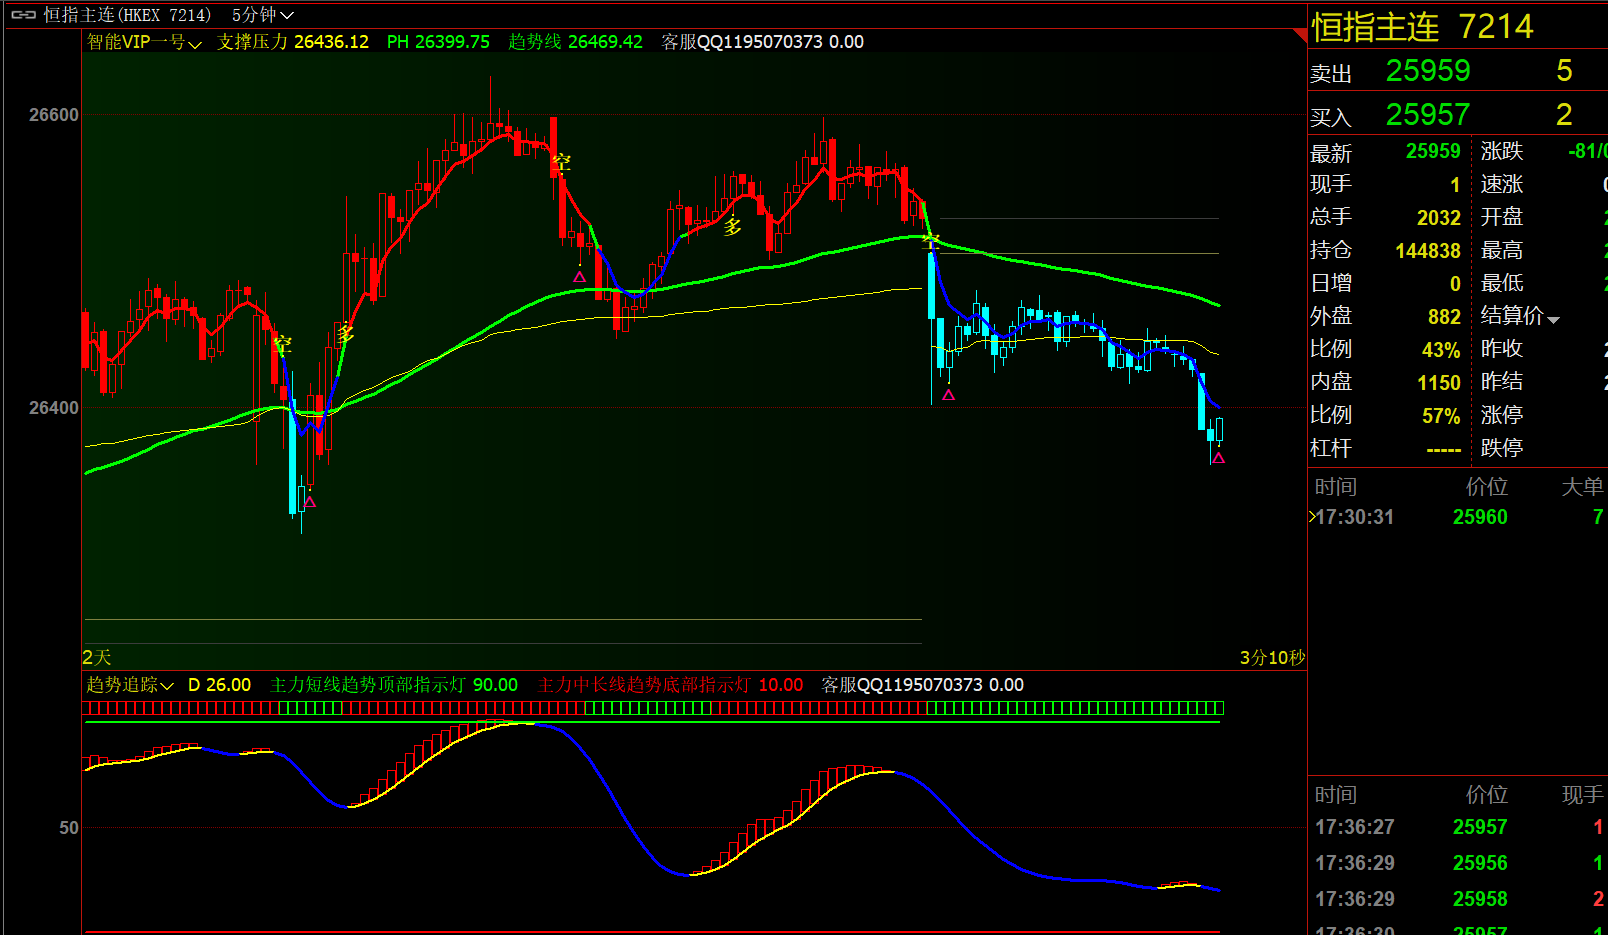Click the D 26.00 indicator value
This screenshot has height=935, width=1608.
click(219, 685)
